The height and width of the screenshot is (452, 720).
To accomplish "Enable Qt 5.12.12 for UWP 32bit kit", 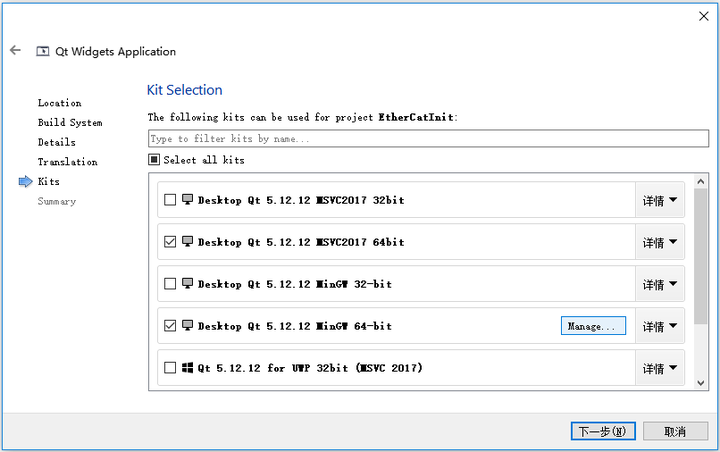I will pos(170,367).
